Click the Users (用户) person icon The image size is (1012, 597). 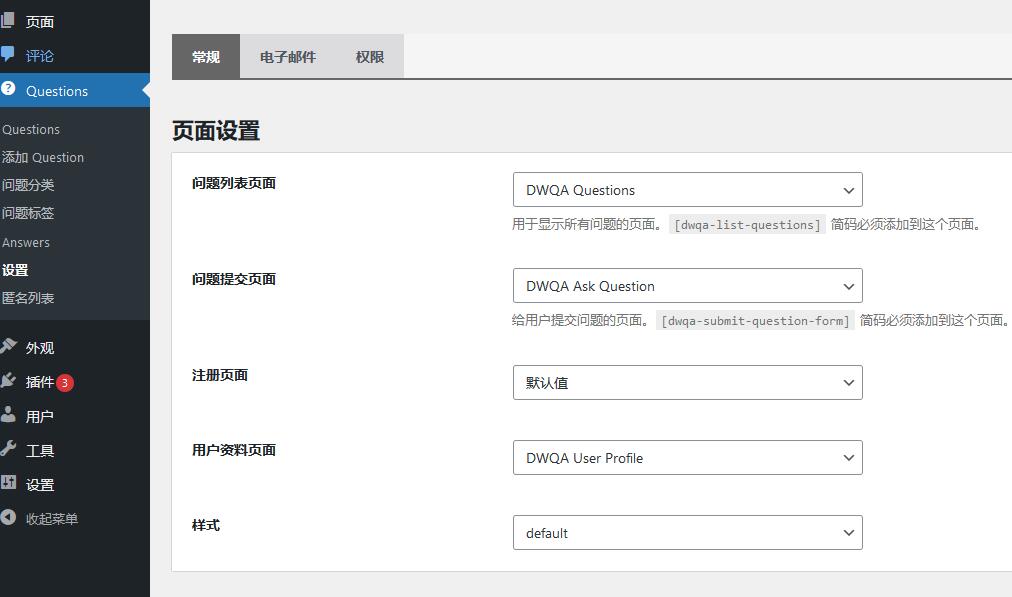coord(8,414)
